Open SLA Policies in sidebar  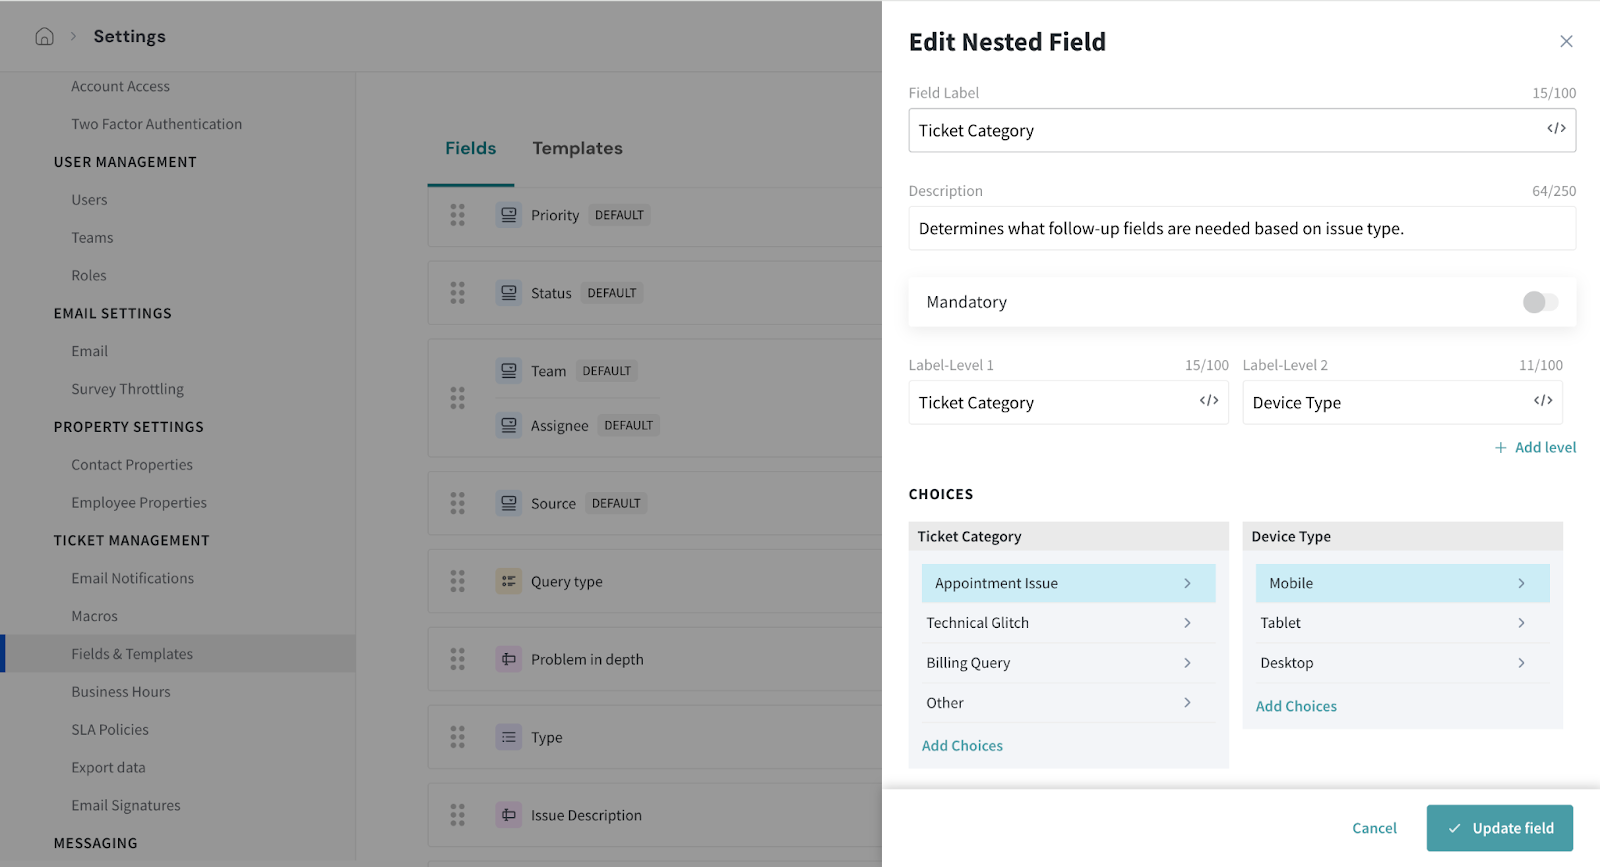(110, 730)
